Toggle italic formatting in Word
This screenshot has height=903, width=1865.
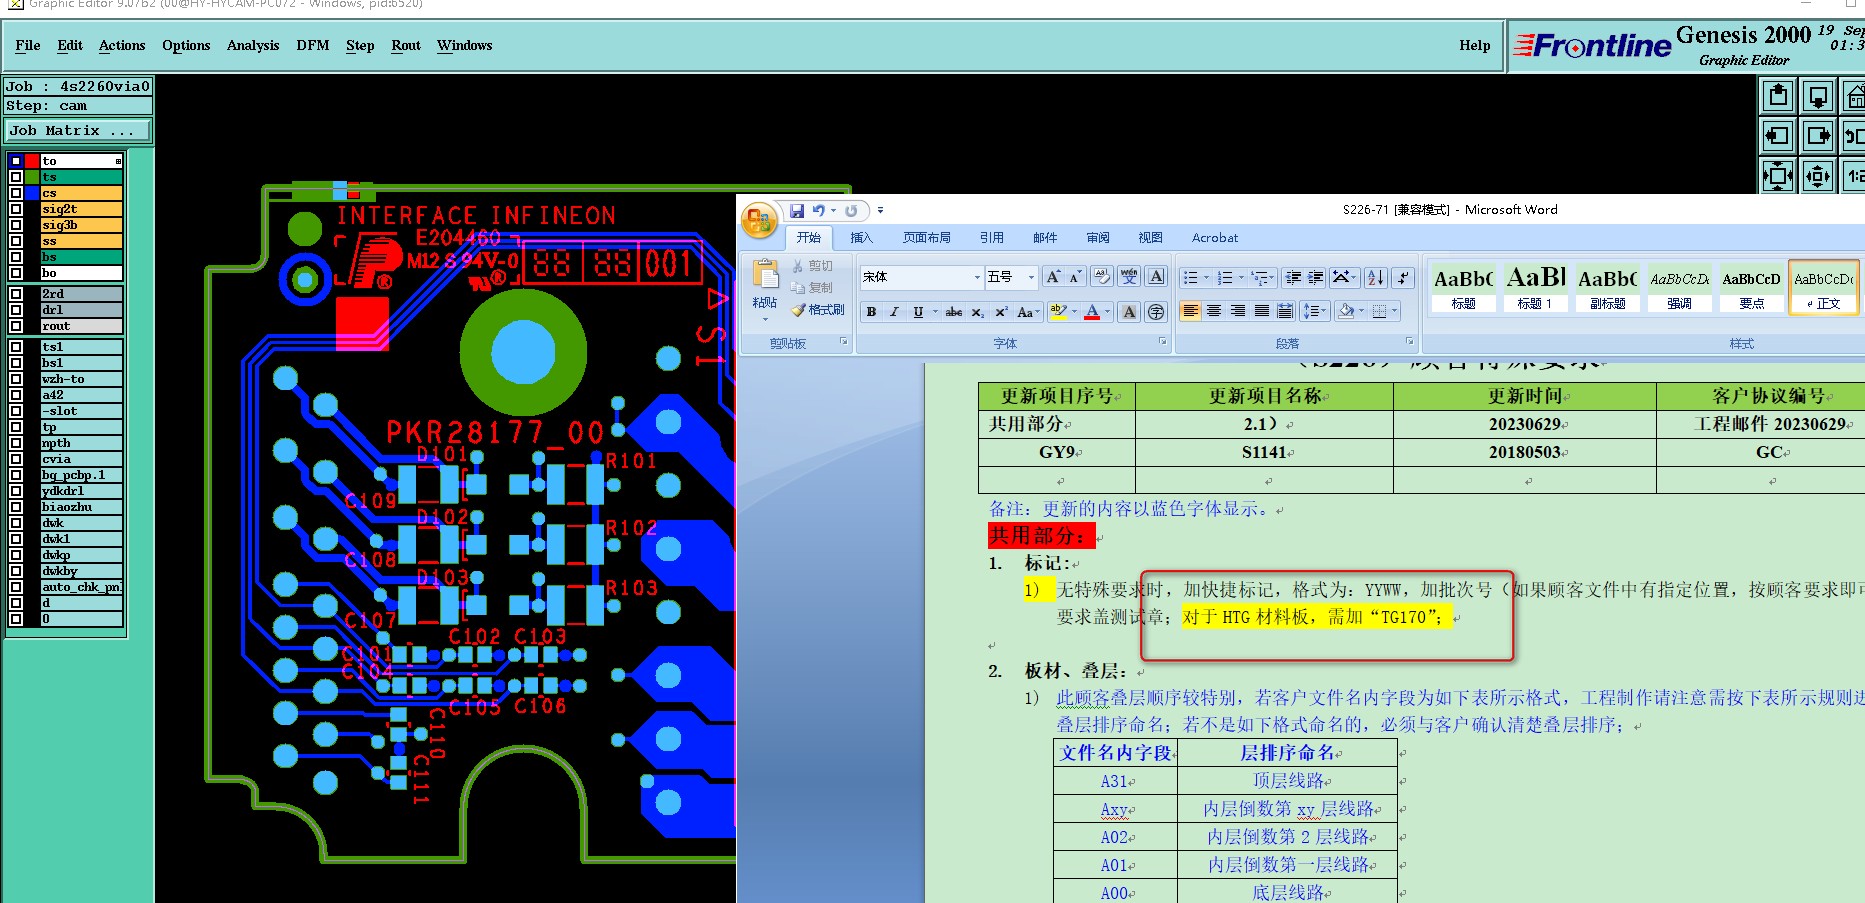click(894, 312)
